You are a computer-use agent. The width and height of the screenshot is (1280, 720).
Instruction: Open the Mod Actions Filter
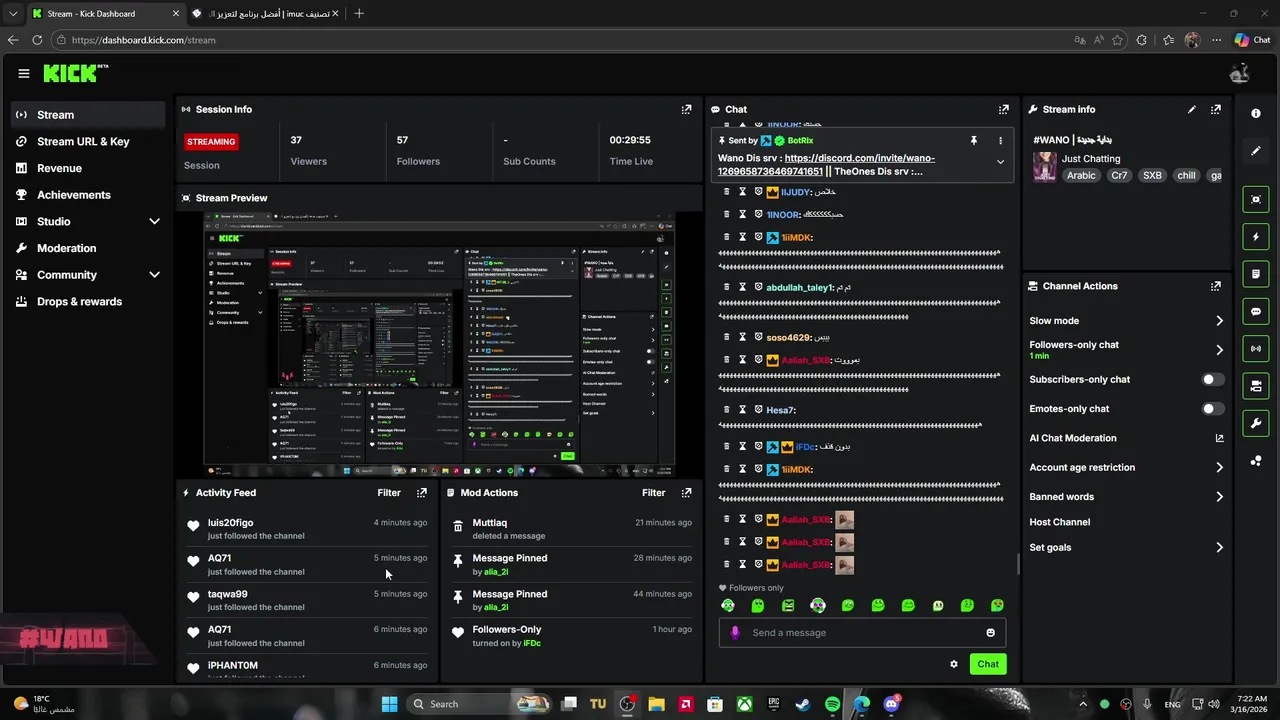pos(653,492)
